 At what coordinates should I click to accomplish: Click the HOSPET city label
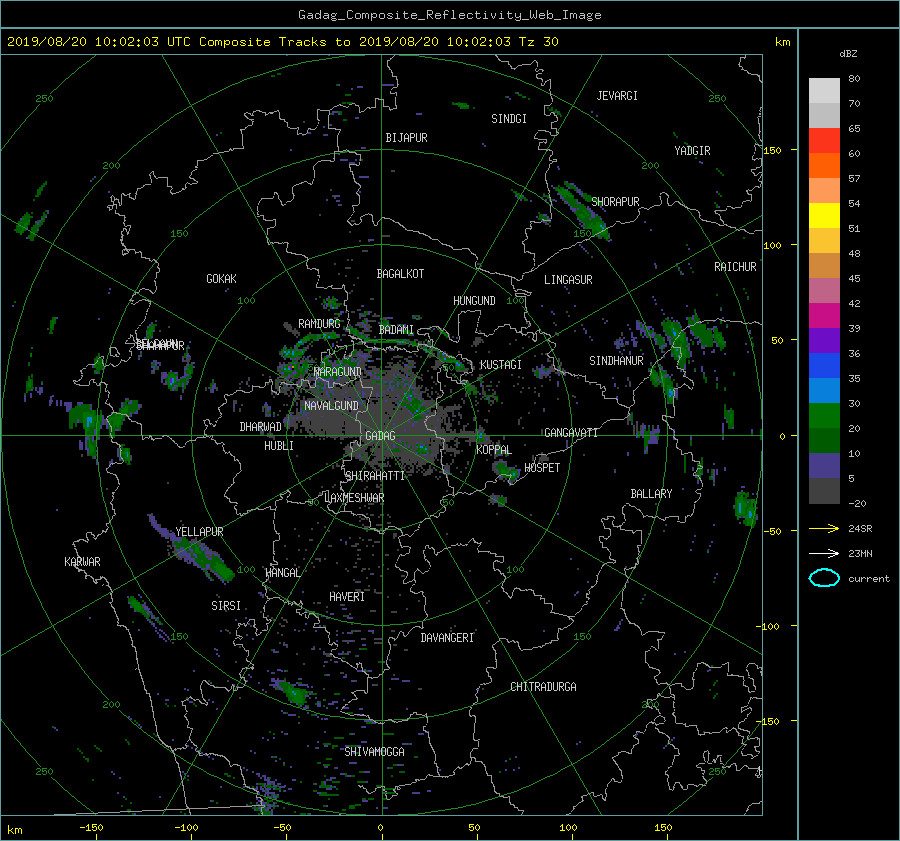[x=542, y=468]
